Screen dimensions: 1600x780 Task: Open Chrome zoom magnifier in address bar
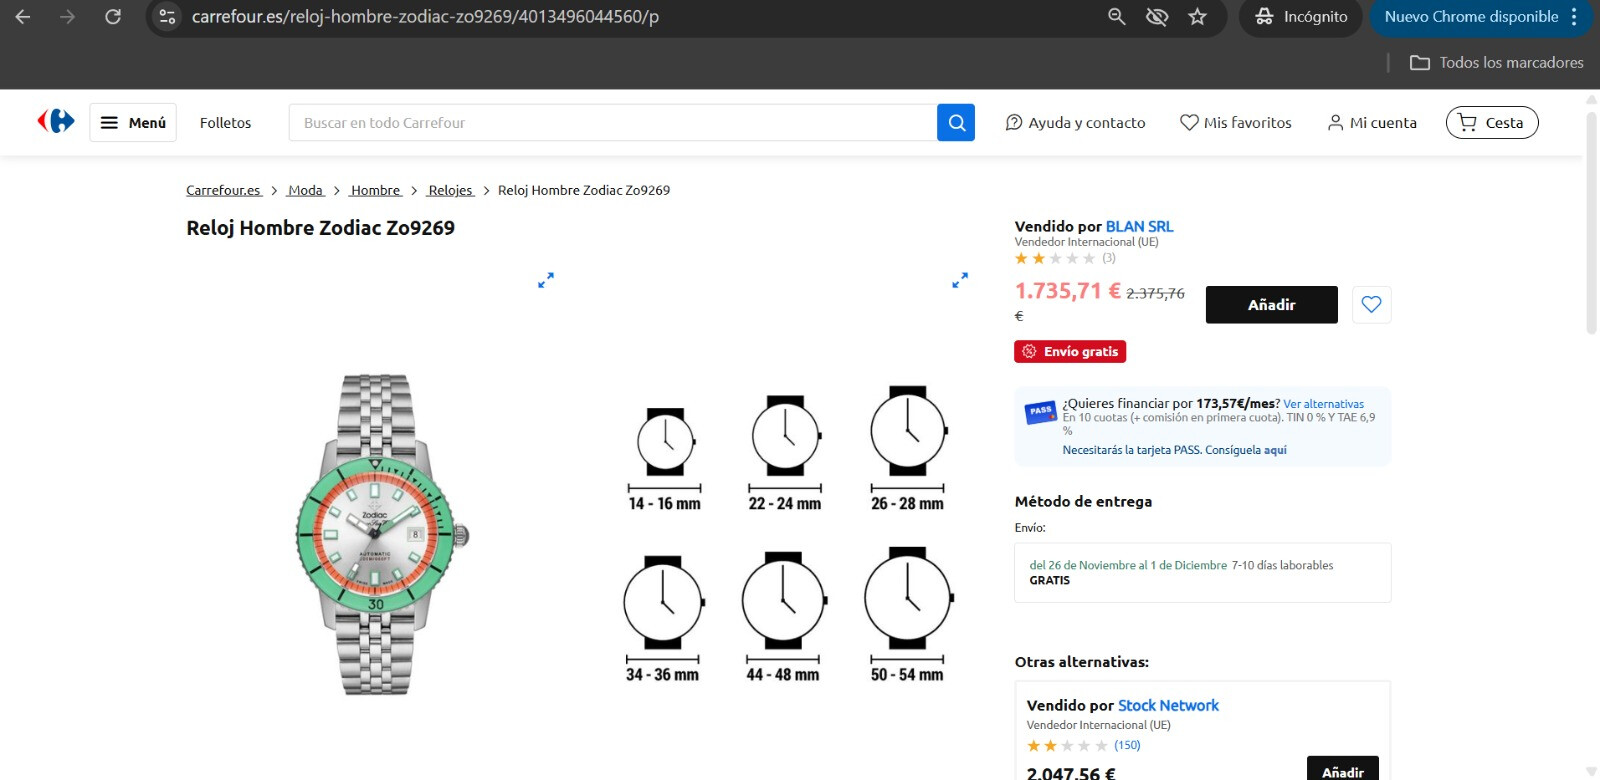coord(1117,17)
